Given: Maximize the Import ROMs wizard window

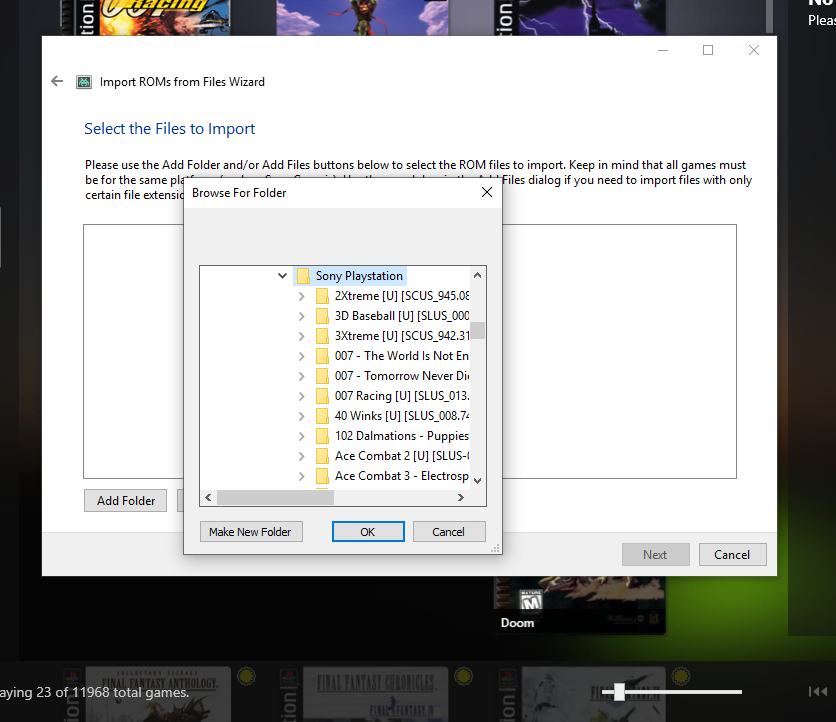Looking at the screenshot, I should [x=708, y=50].
